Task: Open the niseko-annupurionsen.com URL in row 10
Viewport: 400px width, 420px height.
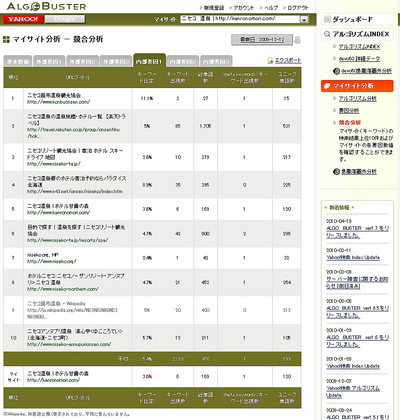Action: coord(69,344)
